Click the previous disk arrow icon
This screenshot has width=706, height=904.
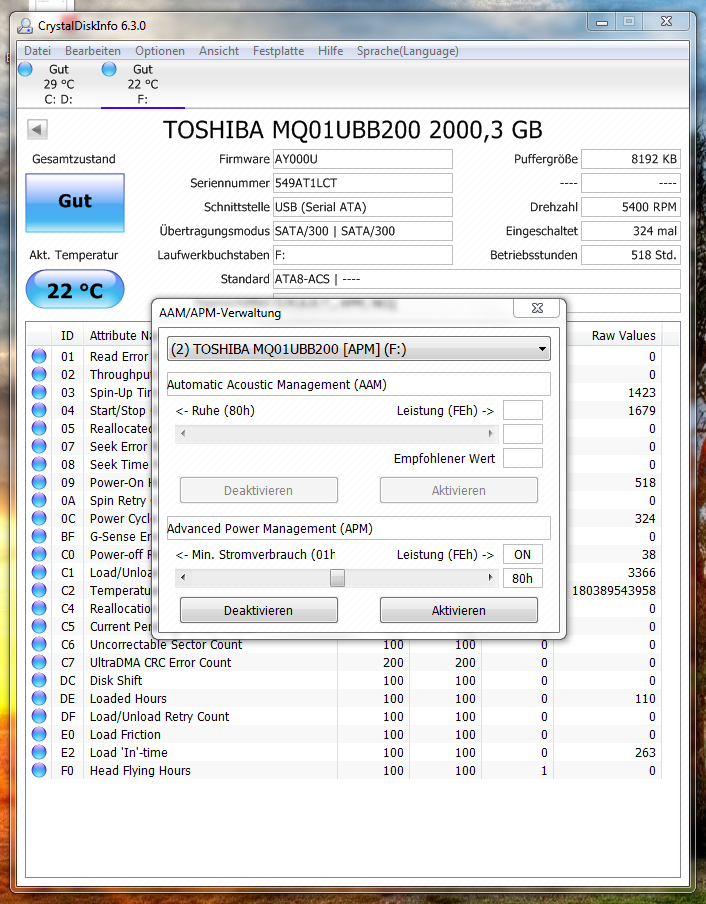[37, 130]
